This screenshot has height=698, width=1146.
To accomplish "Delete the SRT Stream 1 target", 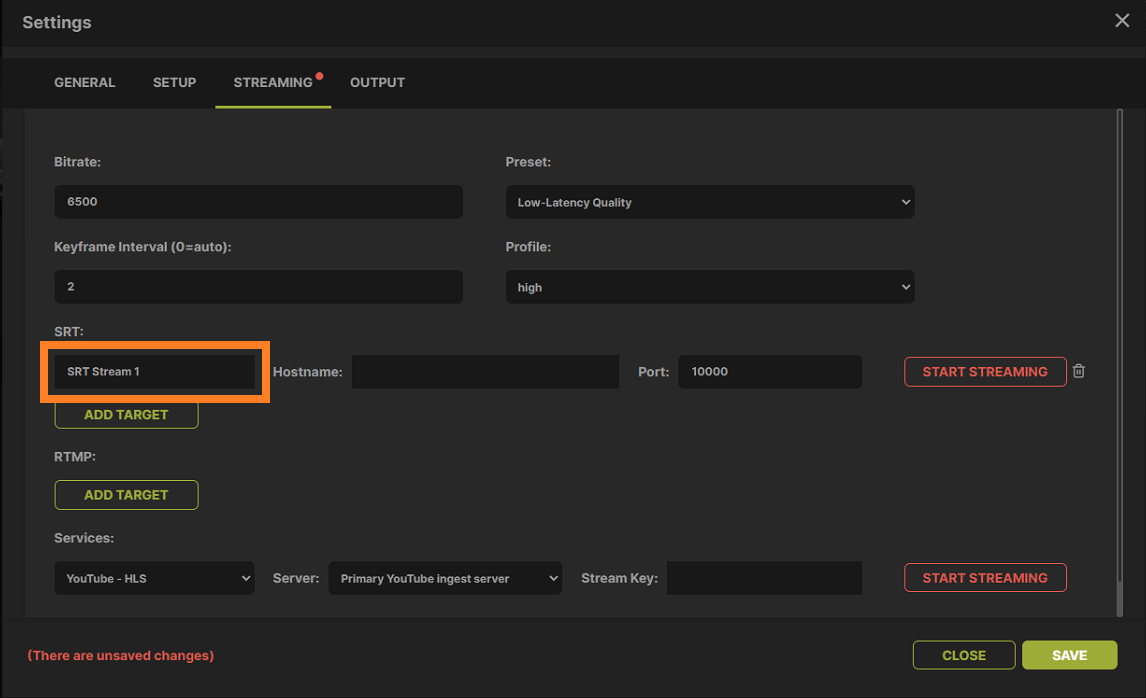I will click(1079, 371).
